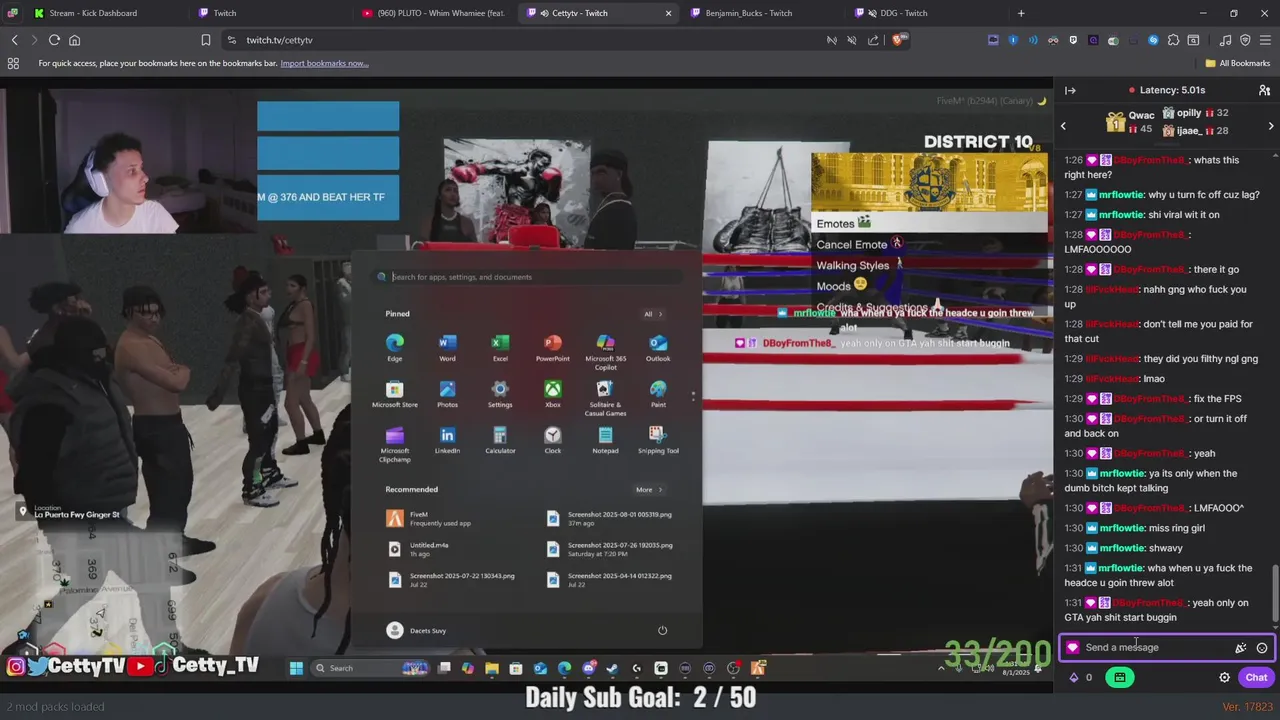Open the Brave VPN shield icon
The width and height of the screenshot is (1280, 720).
click(x=1245, y=40)
